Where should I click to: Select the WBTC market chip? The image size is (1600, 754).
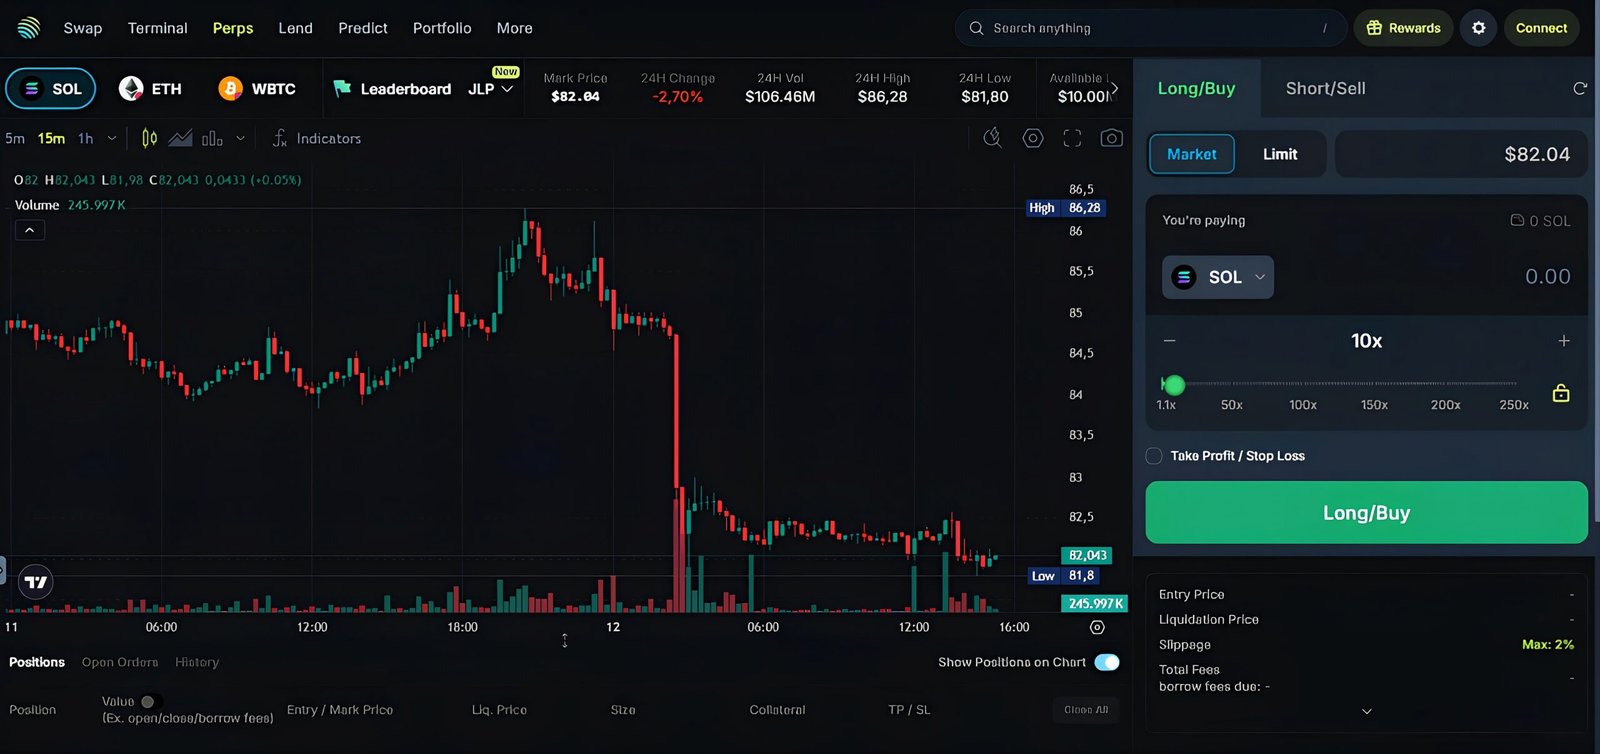tap(257, 88)
